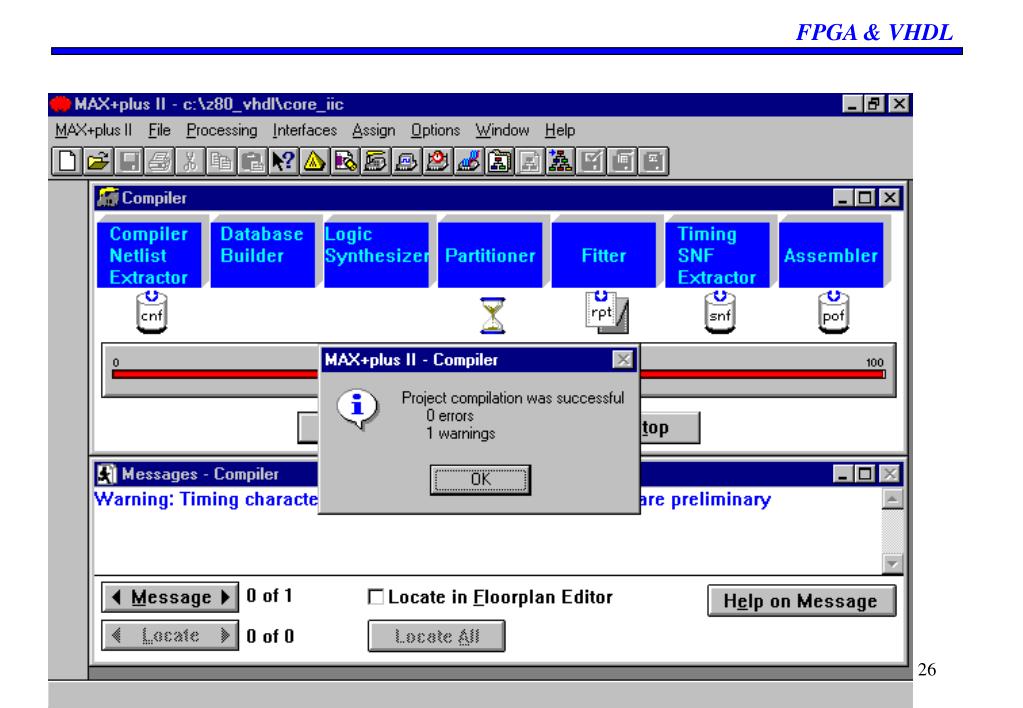Open the Hierarchy Display yellow triangle icon
The image size is (1023, 708).
[x=314, y=161]
